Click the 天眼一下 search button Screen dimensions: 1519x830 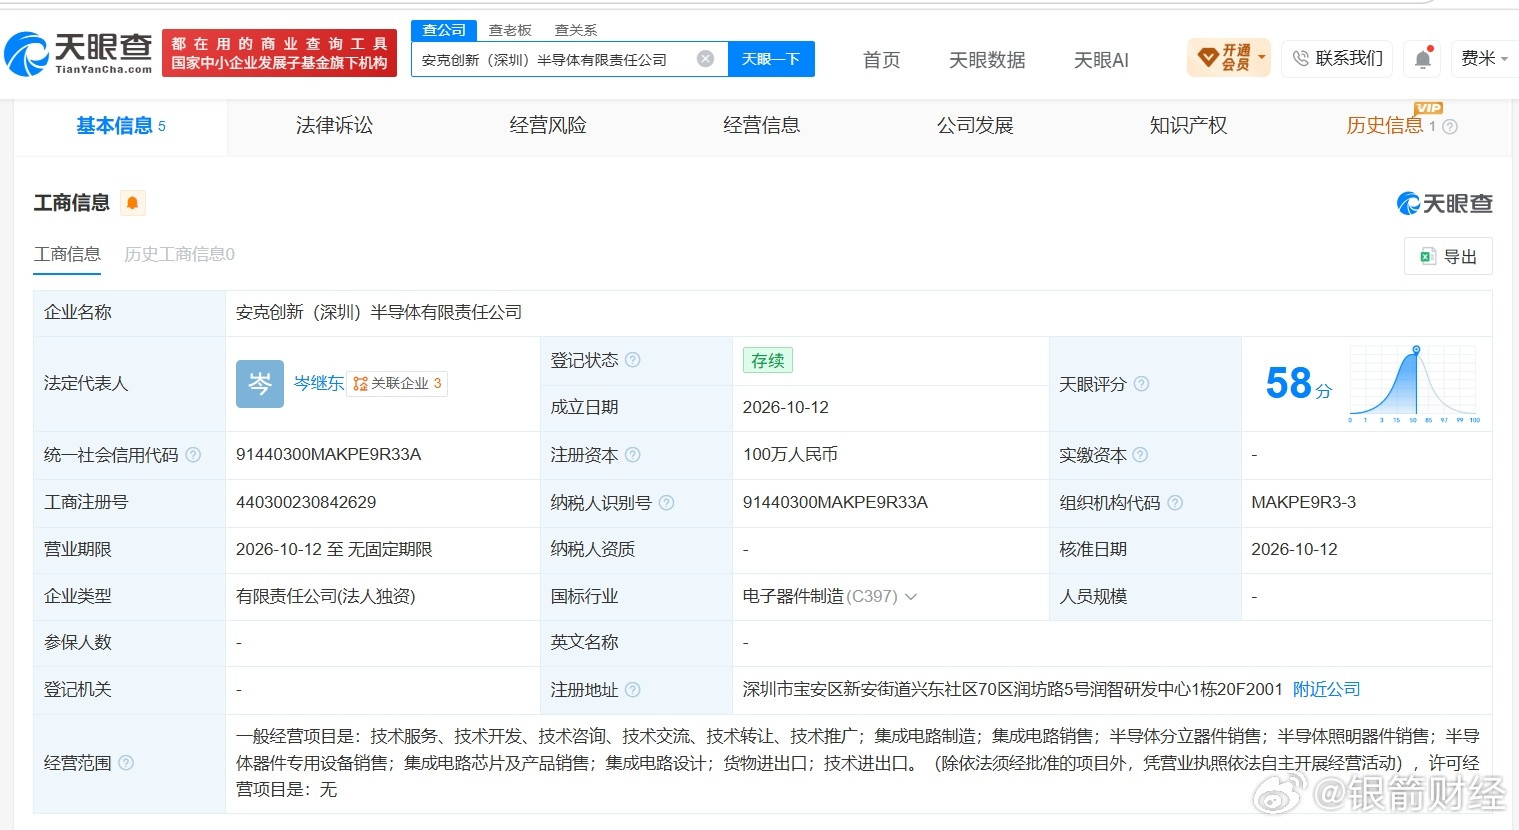point(771,59)
